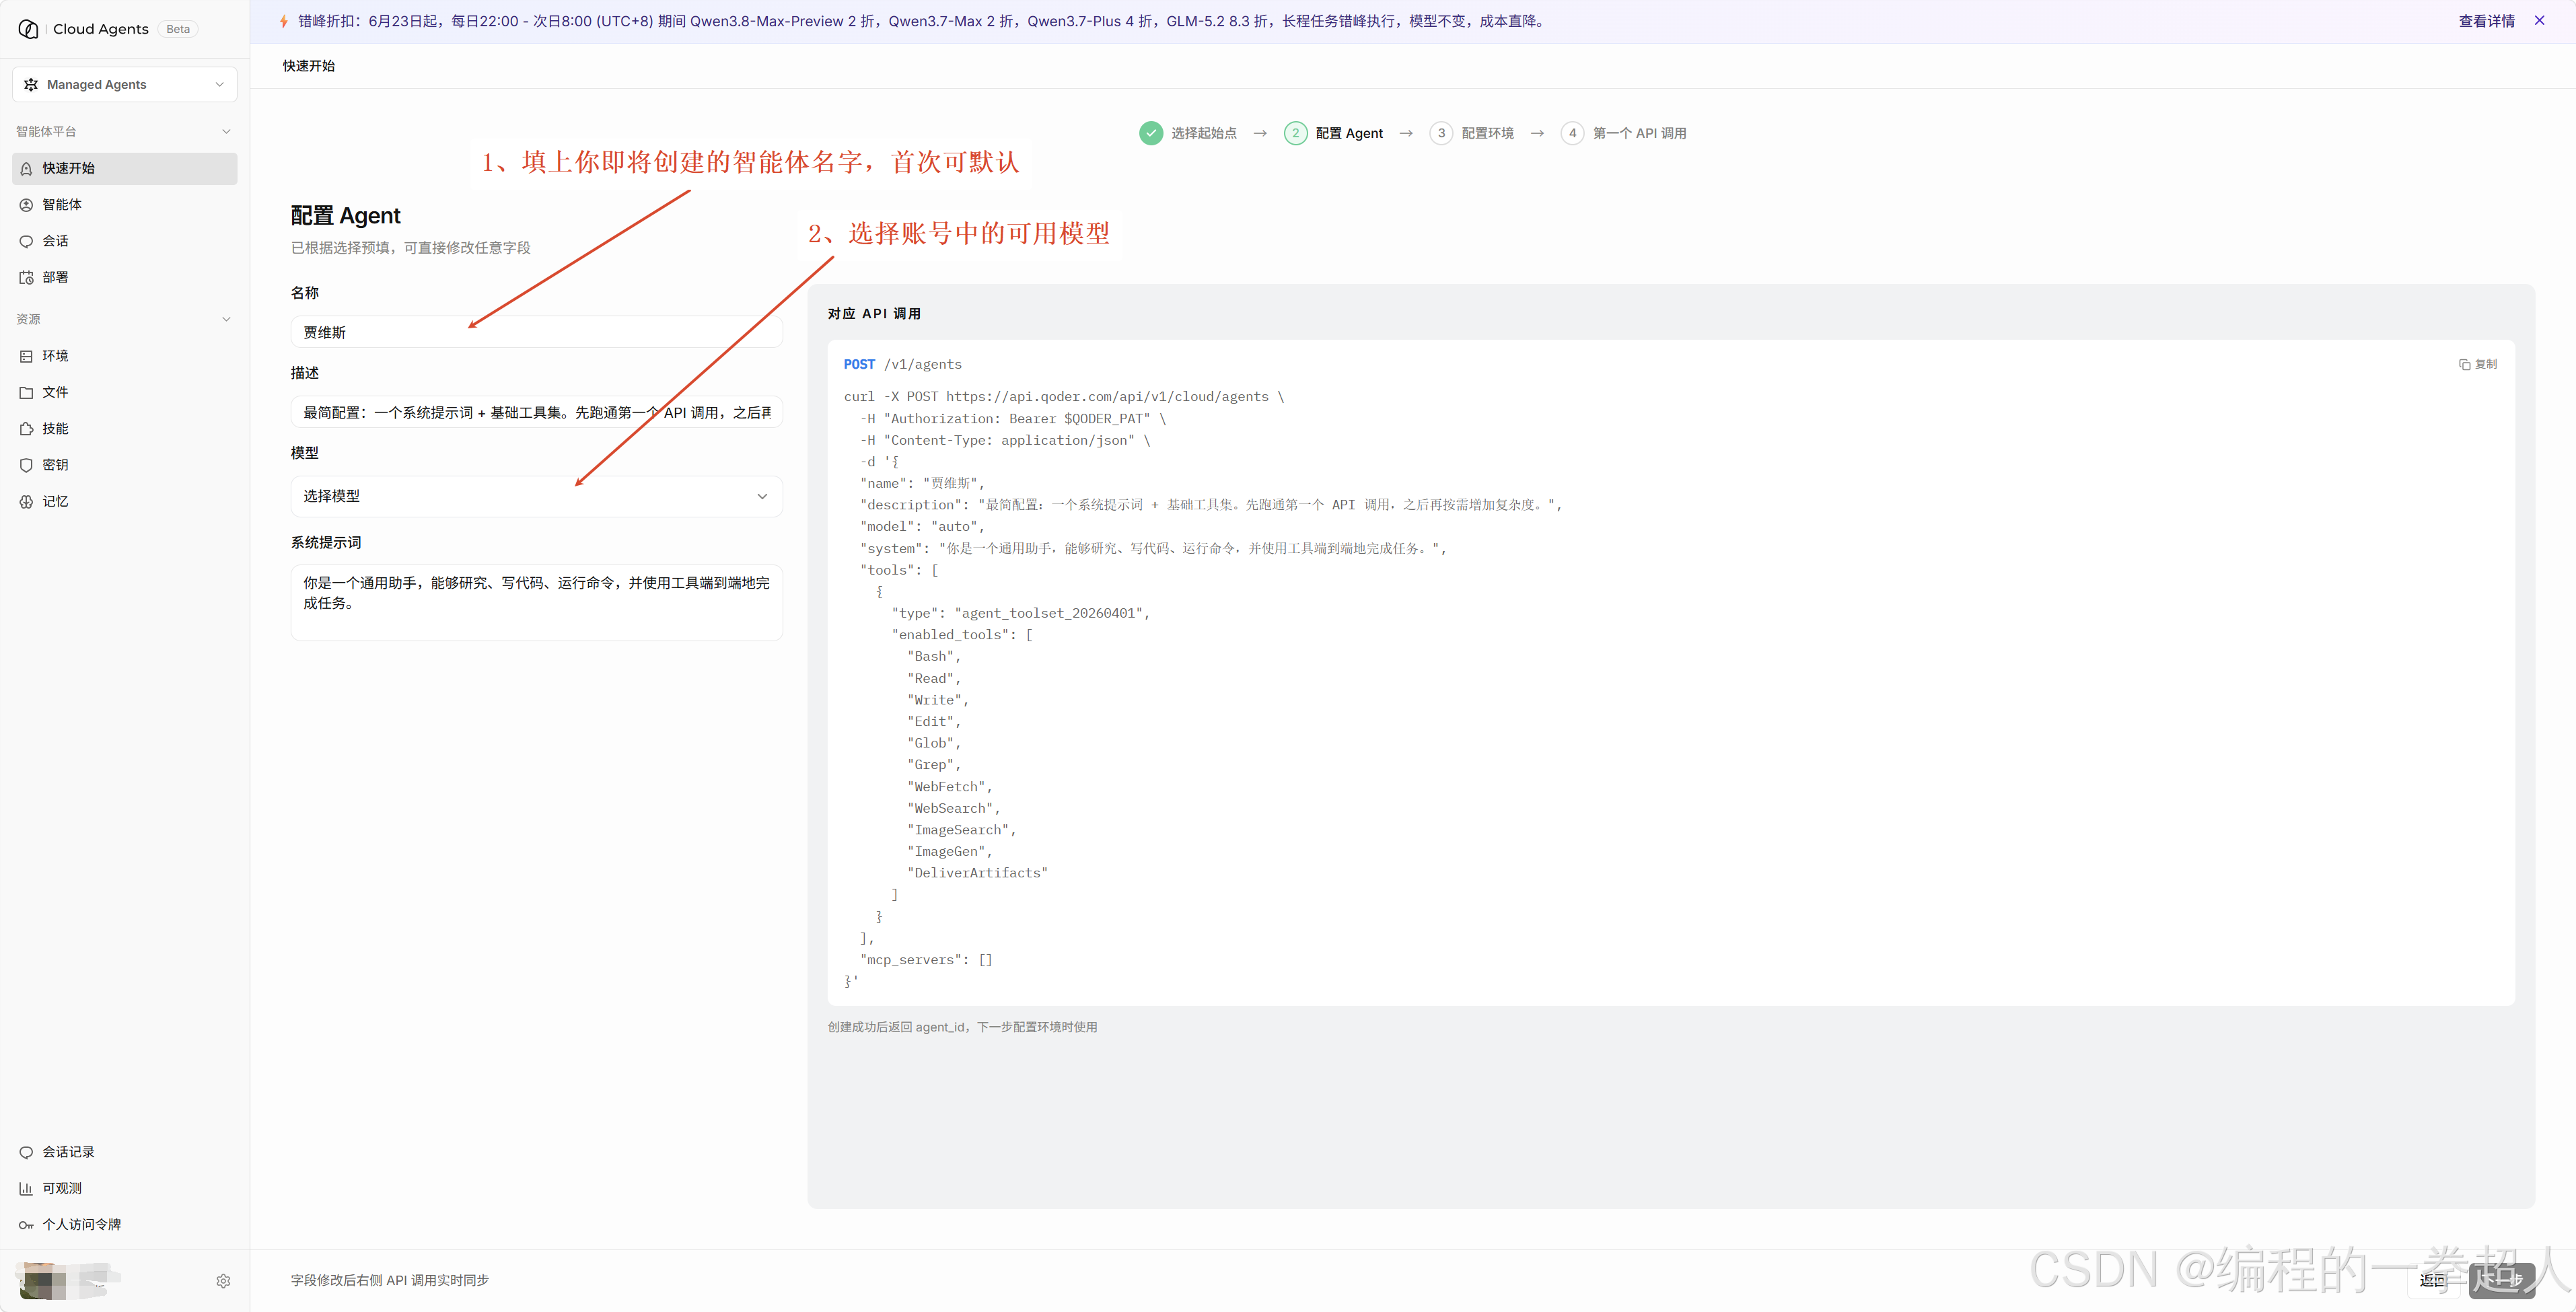
Task: Click 个人访问令牌 sidebar label
Action: (81, 1224)
